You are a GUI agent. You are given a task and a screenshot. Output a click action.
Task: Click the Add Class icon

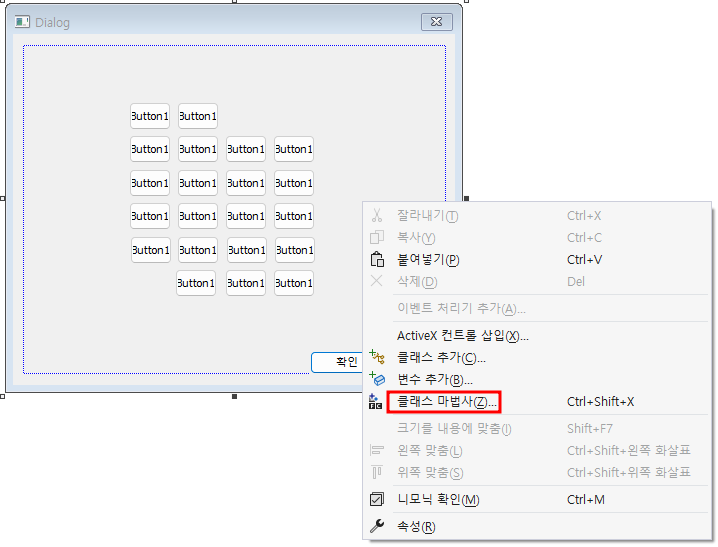[x=377, y=357]
